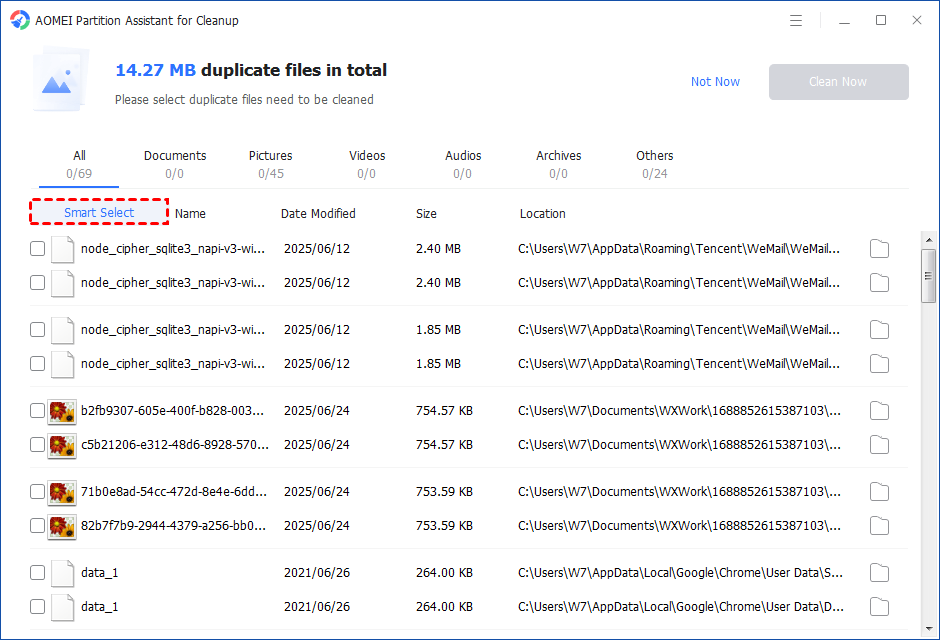Switch to the Archives tab
This screenshot has width=940, height=640.
[x=558, y=164]
